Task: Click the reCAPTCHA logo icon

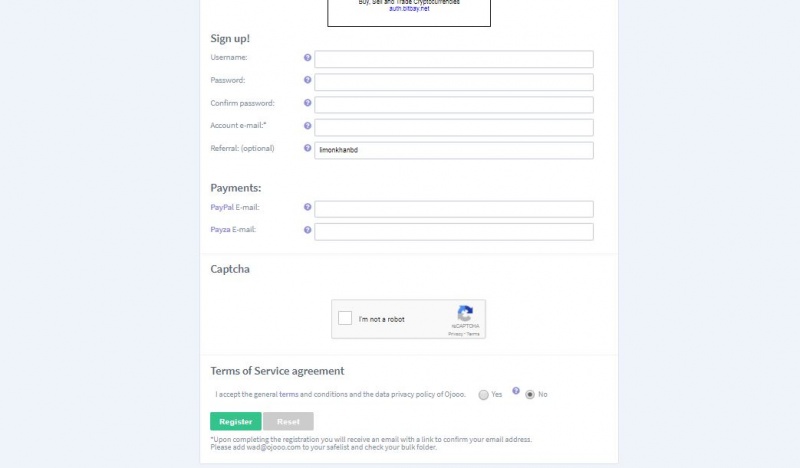Action: 464,314
